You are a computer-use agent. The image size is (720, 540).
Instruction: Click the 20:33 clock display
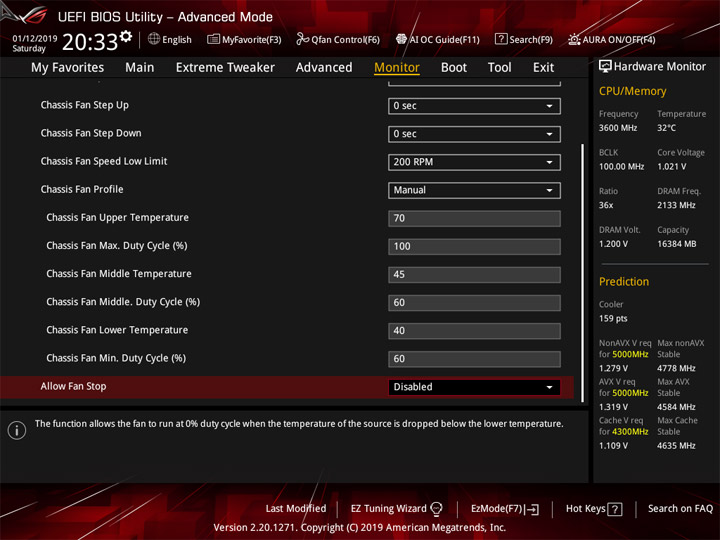point(90,42)
